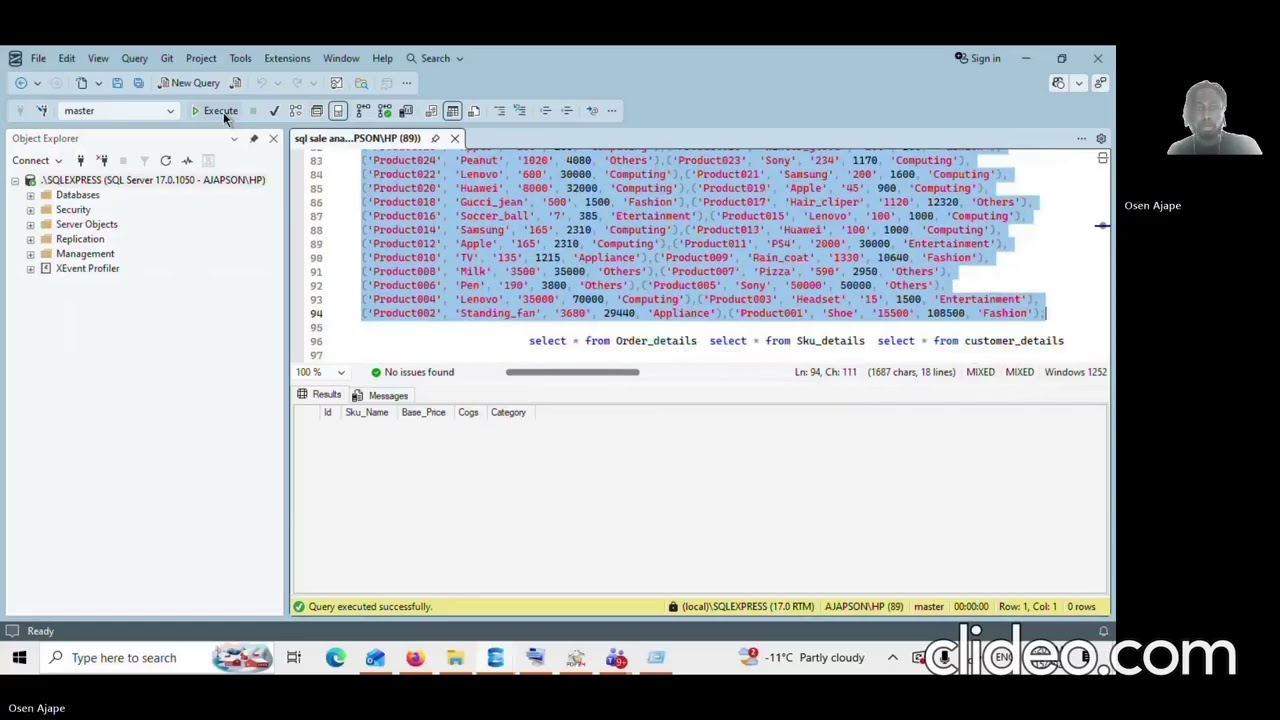Expand the Security tree node
This screenshot has width=1280, height=720.
pyautogui.click(x=30, y=210)
